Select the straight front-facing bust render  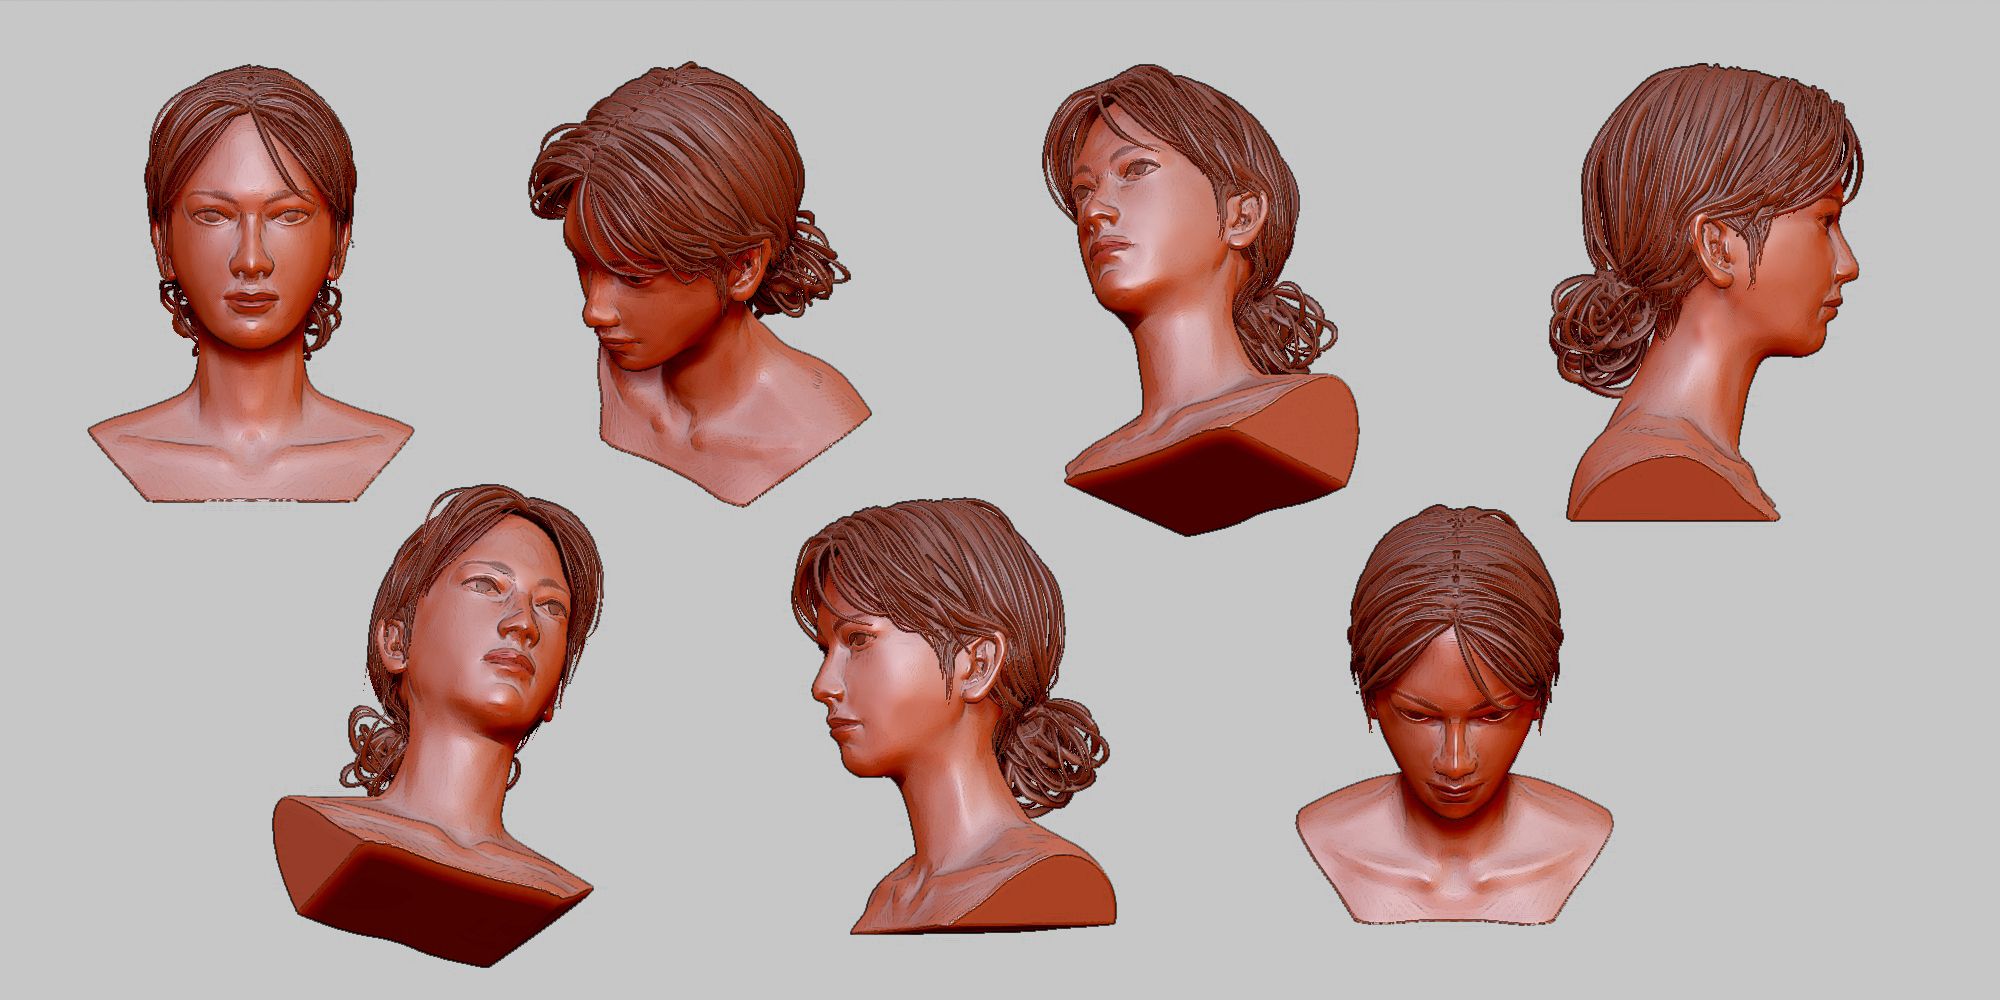click(x=251, y=285)
